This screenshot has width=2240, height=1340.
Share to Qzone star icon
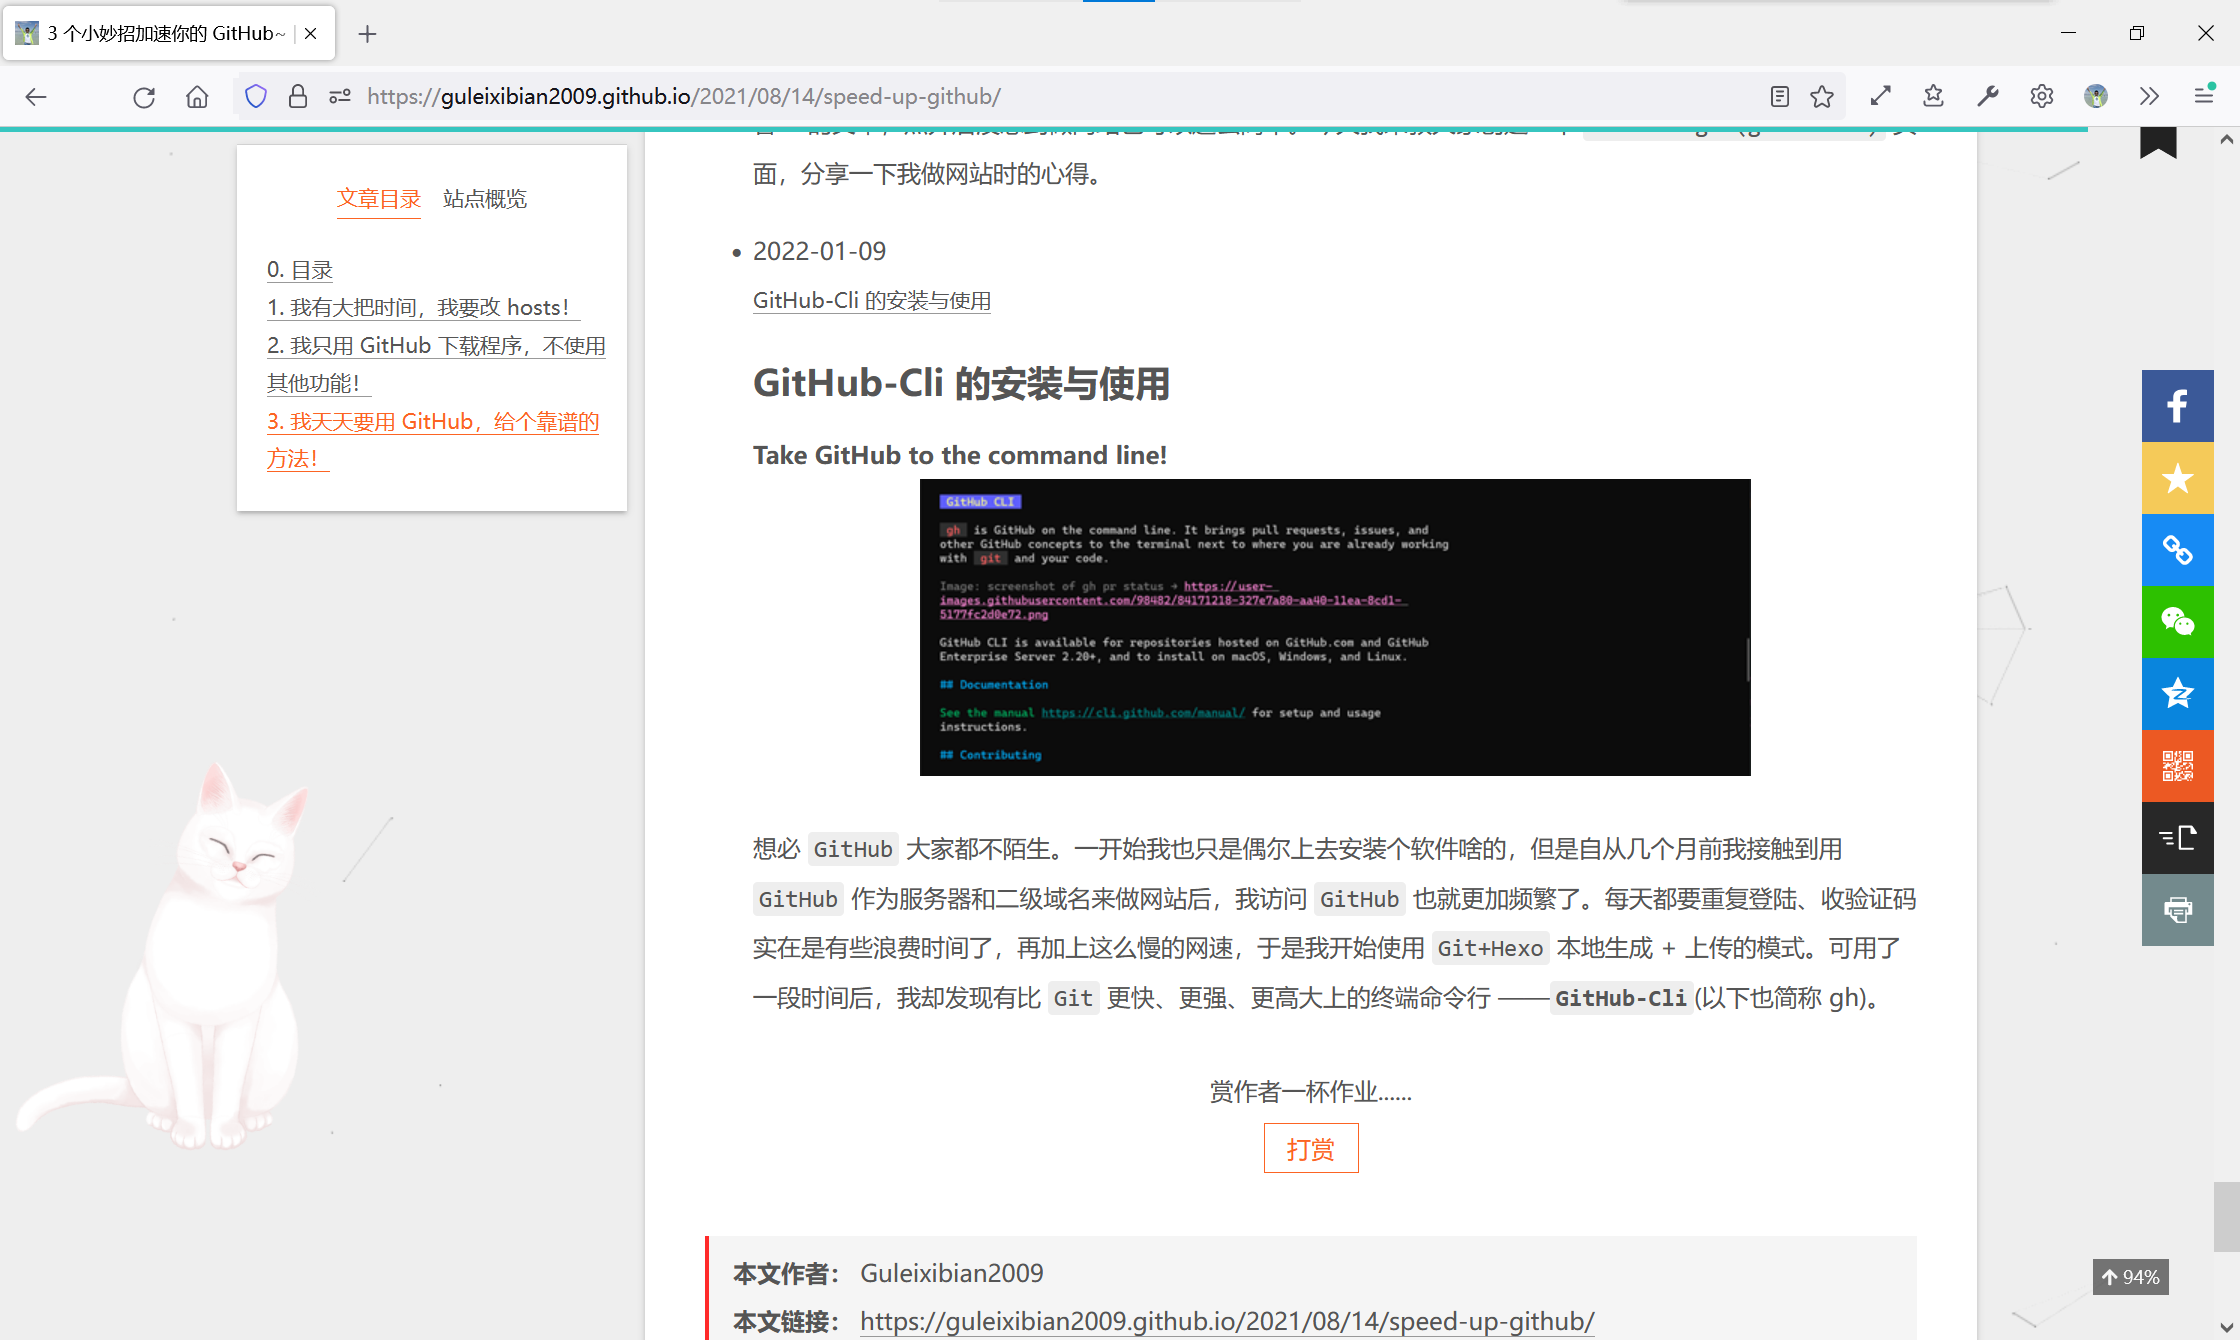[2177, 694]
